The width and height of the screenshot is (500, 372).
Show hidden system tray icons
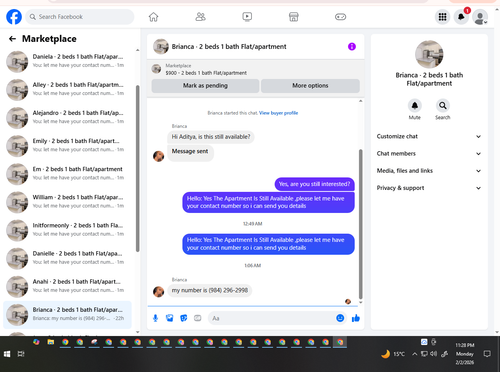(414, 354)
